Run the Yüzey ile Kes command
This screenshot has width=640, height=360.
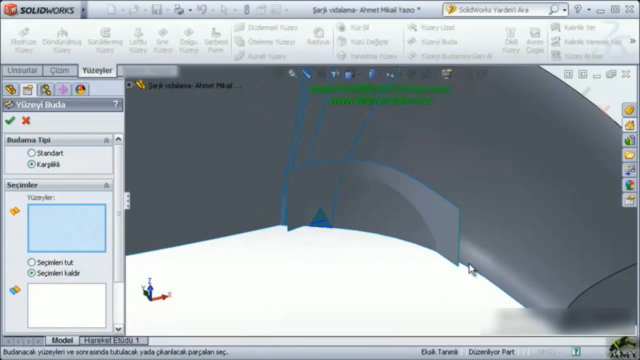577,56
